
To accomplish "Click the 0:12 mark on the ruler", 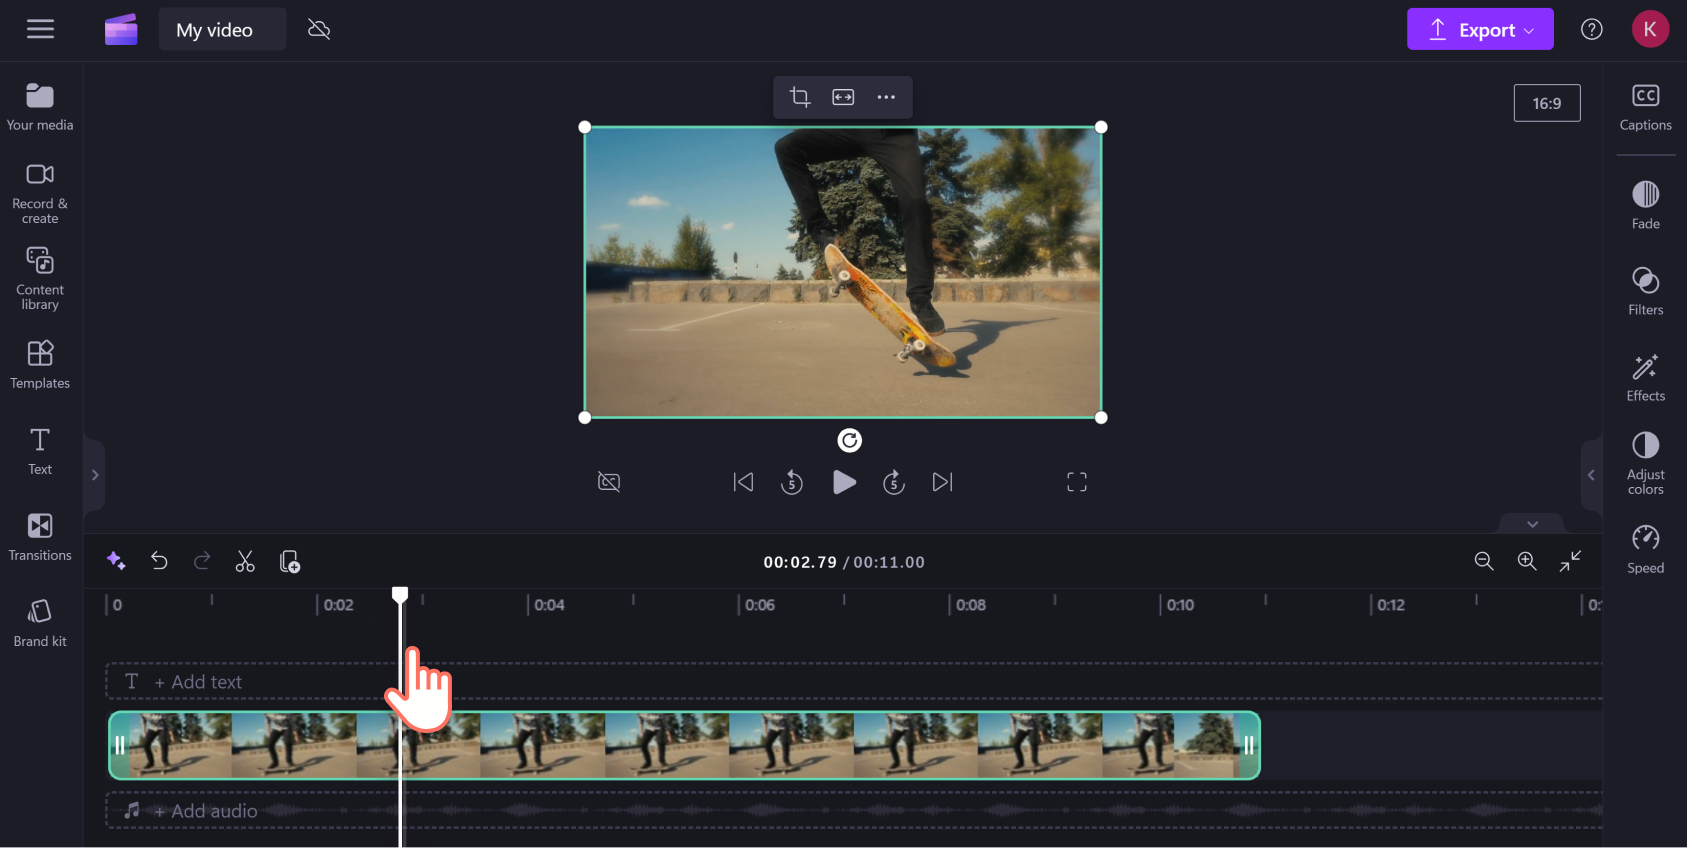I will point(1391,605).
